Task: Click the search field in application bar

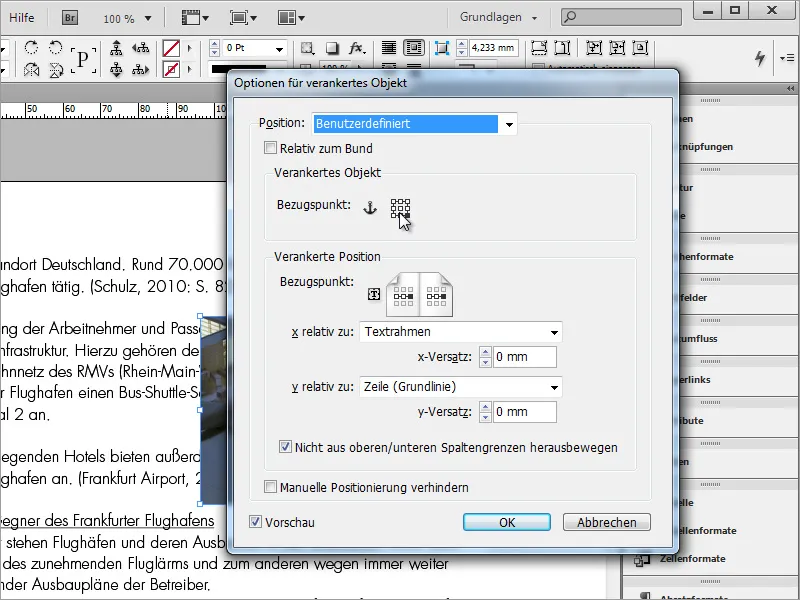Action: 621,17
